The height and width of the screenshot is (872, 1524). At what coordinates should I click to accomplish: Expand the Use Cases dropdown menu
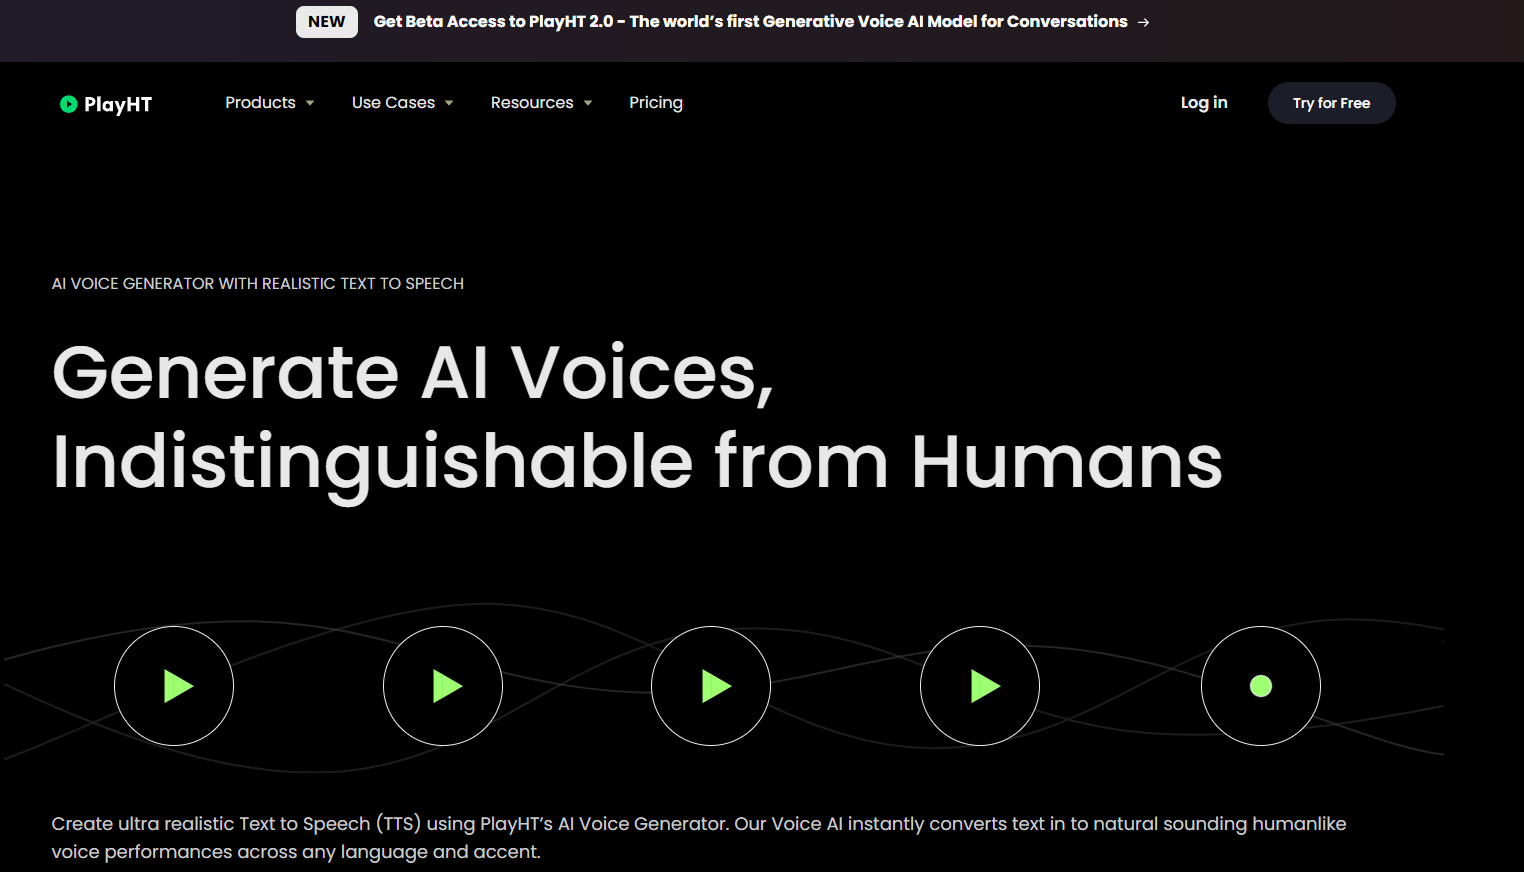pyautogui.click(x=403, y=103)
